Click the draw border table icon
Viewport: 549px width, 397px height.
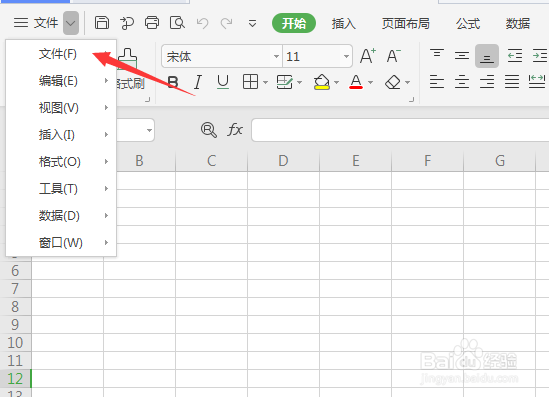(x=284, y=82)
